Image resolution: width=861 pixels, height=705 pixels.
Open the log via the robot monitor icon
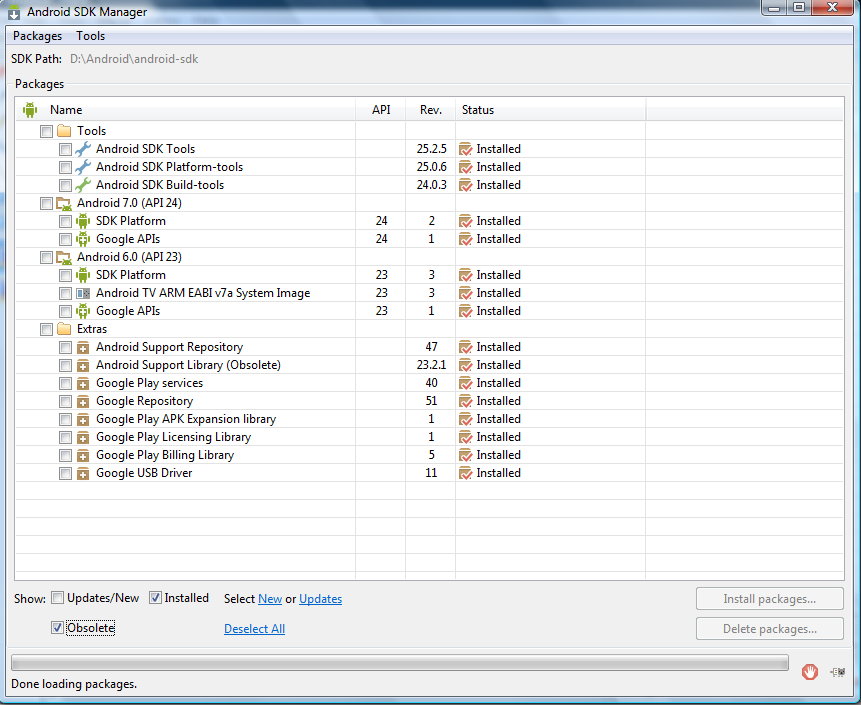tap(838, 671)
